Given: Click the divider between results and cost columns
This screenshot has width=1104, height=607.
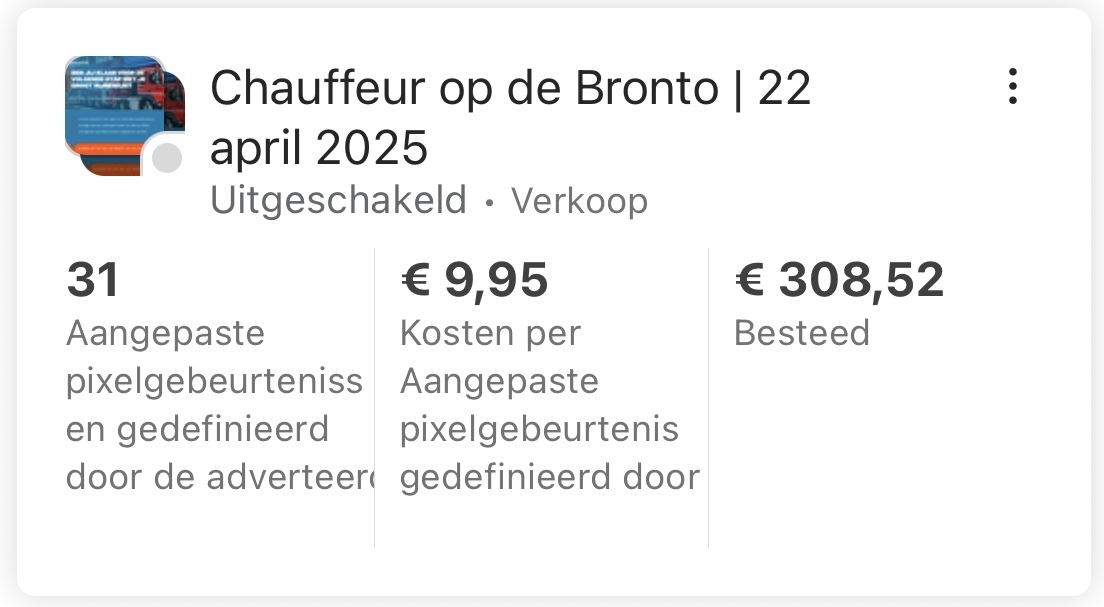Looking at the screenshot, I should tap(375, 400).
